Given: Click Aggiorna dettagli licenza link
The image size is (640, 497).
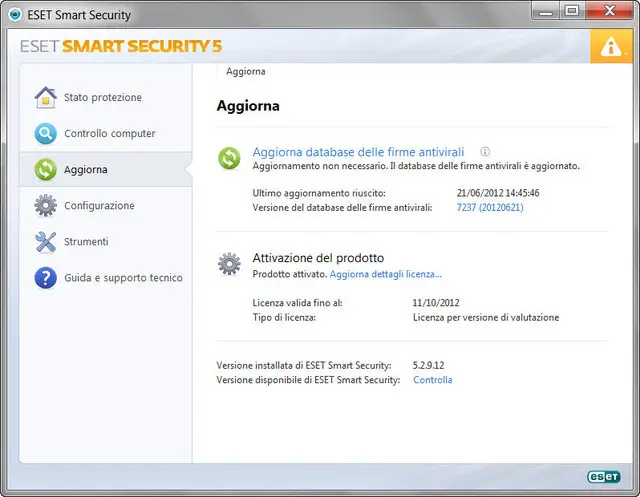Looking at the screenshot, I should pos(386,274).
